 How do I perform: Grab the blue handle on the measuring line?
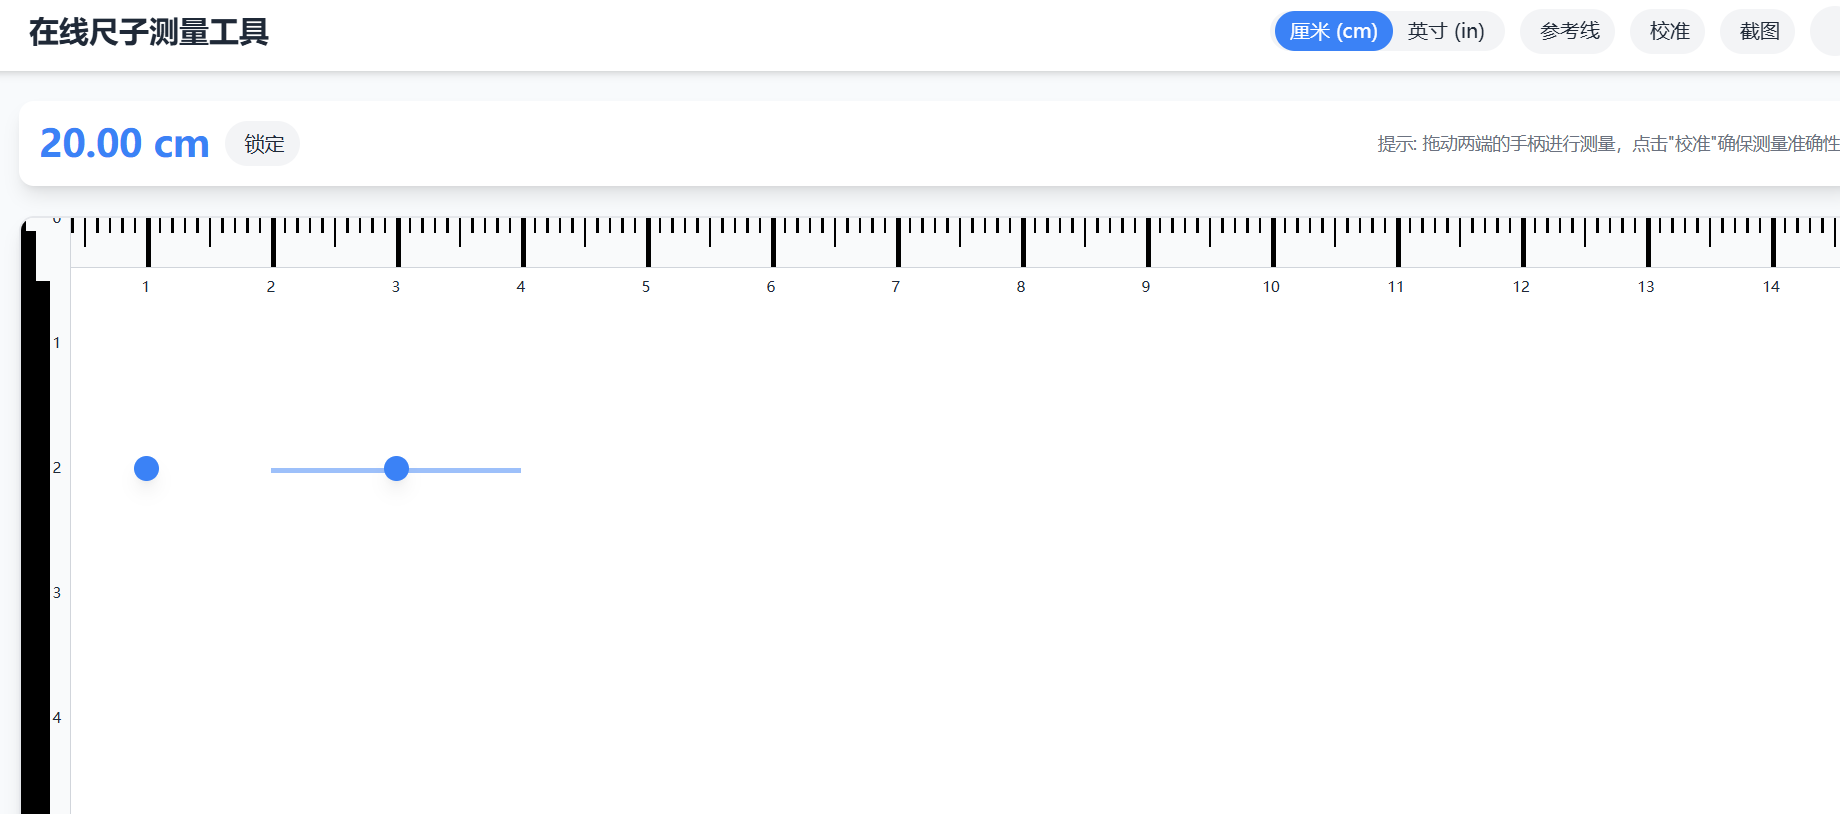396,469
